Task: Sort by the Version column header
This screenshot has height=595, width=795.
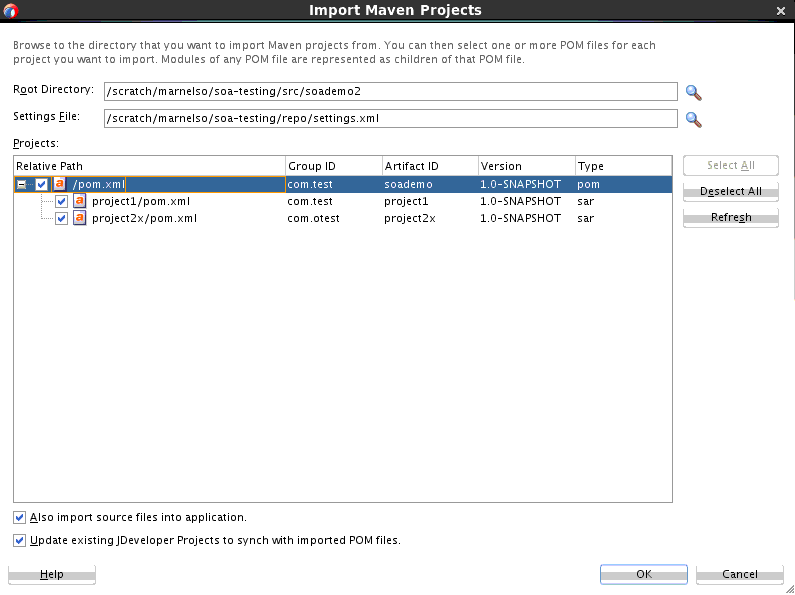Action: coord(527,166)
